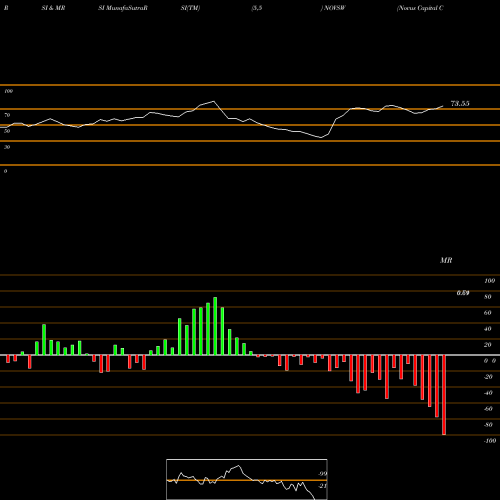Open the mini overview chart thumbnail
Image resolution: width=500 pixels, height=500 pixels.
[x=247, y=479]
